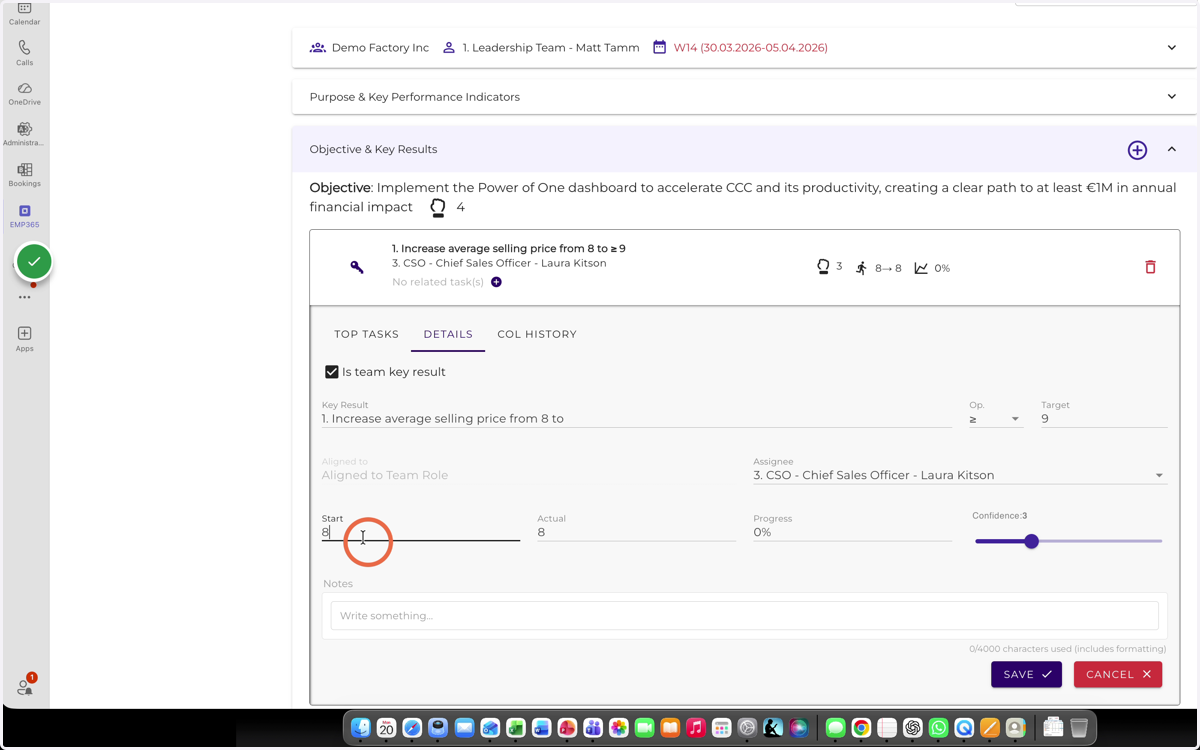
Task: Click the Aligned to Team Role field
Action: click(x=528, y=475)
